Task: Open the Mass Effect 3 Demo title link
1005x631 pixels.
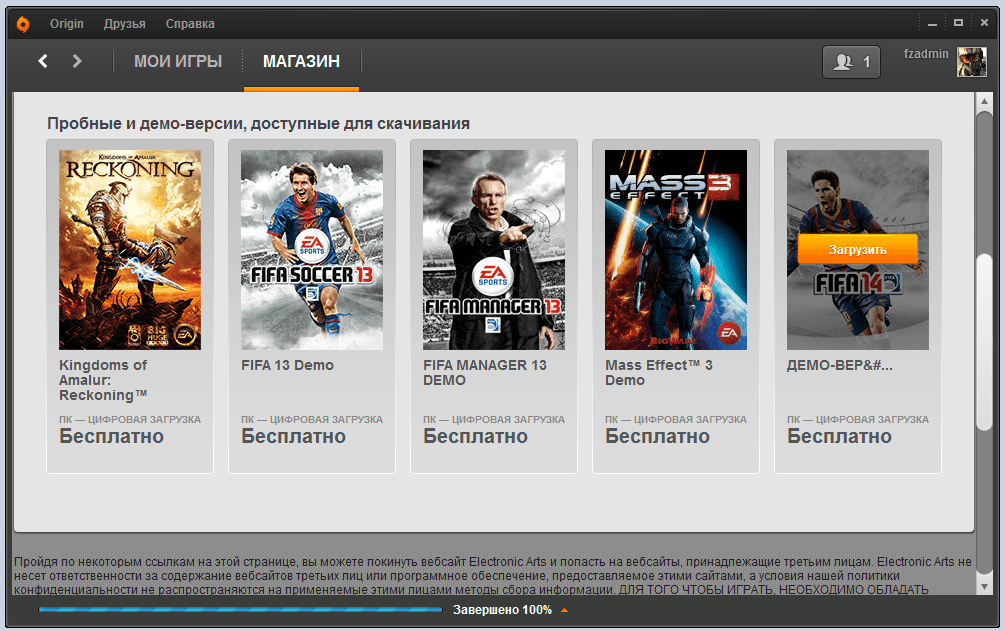Action: (x=659, y=373)
